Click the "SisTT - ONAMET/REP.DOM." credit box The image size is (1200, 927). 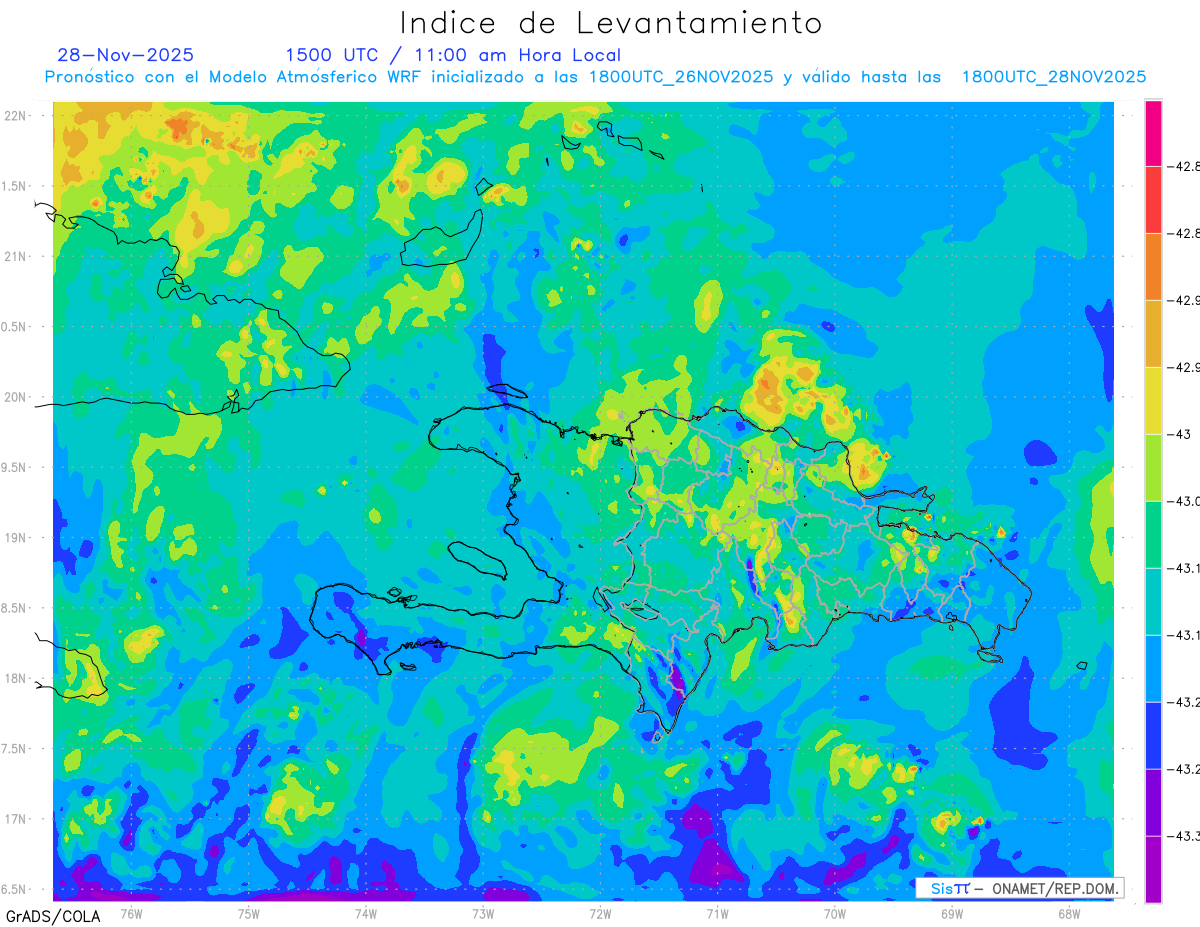coord(1019,888)
